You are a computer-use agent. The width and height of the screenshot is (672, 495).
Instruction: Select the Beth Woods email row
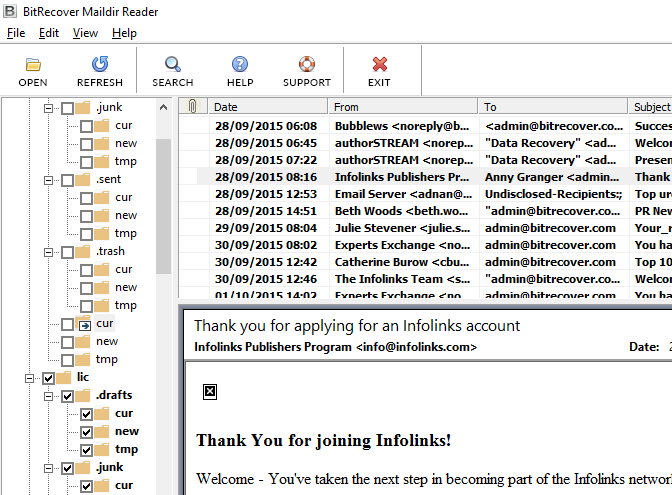click(426, 211)
